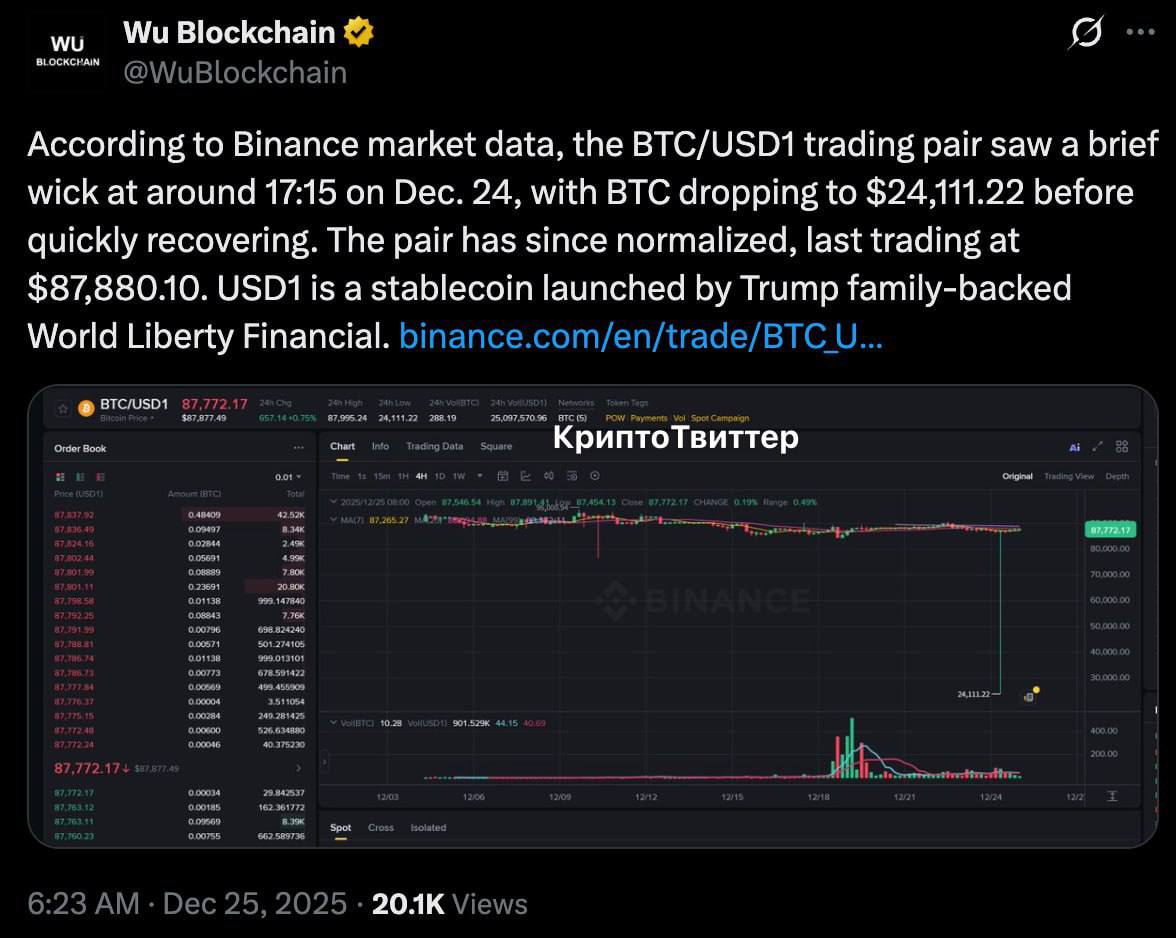Click the Ai icon above the chart
Image resolution: width=1176 pixels, height=938 pixels.
(1075, 447)
